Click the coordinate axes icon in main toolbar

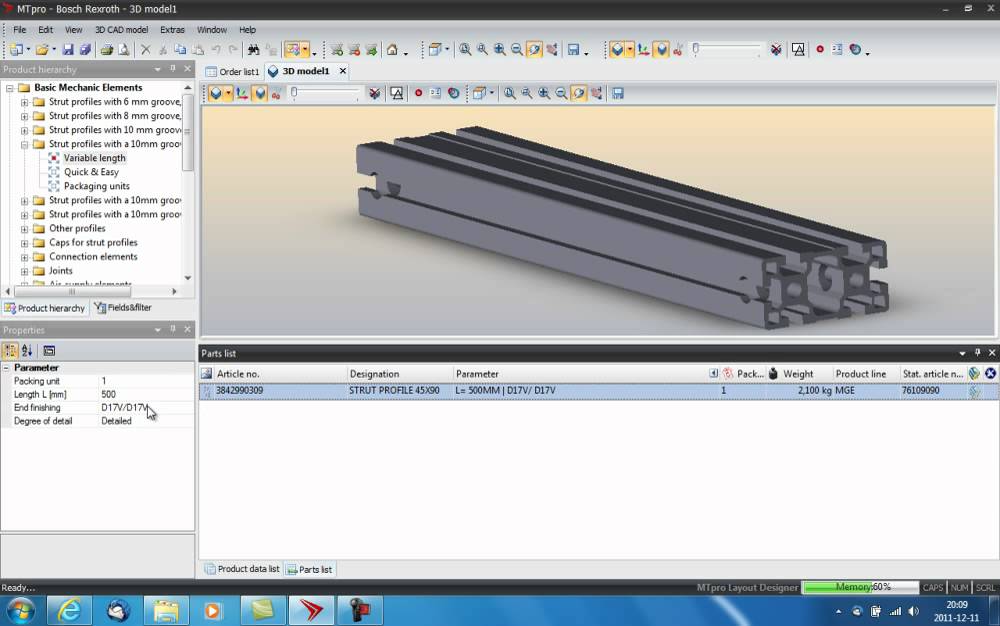[643, 50]
